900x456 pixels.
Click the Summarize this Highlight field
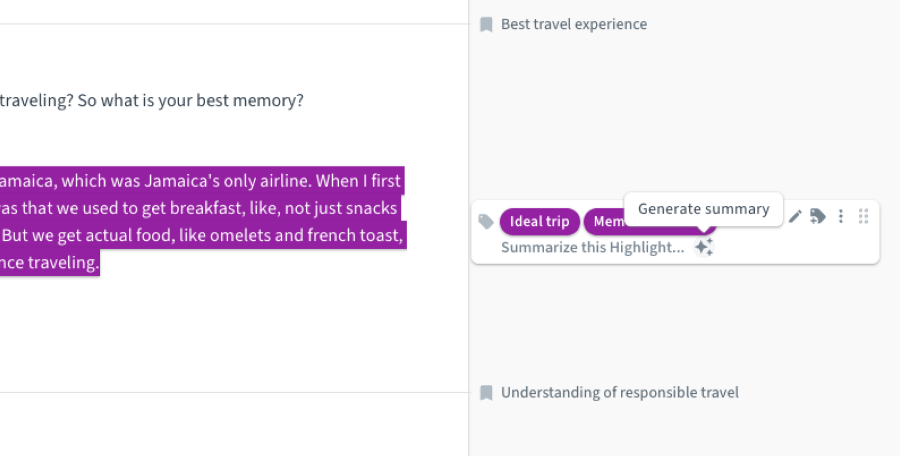pyautogui.click(x=592, y=247)
